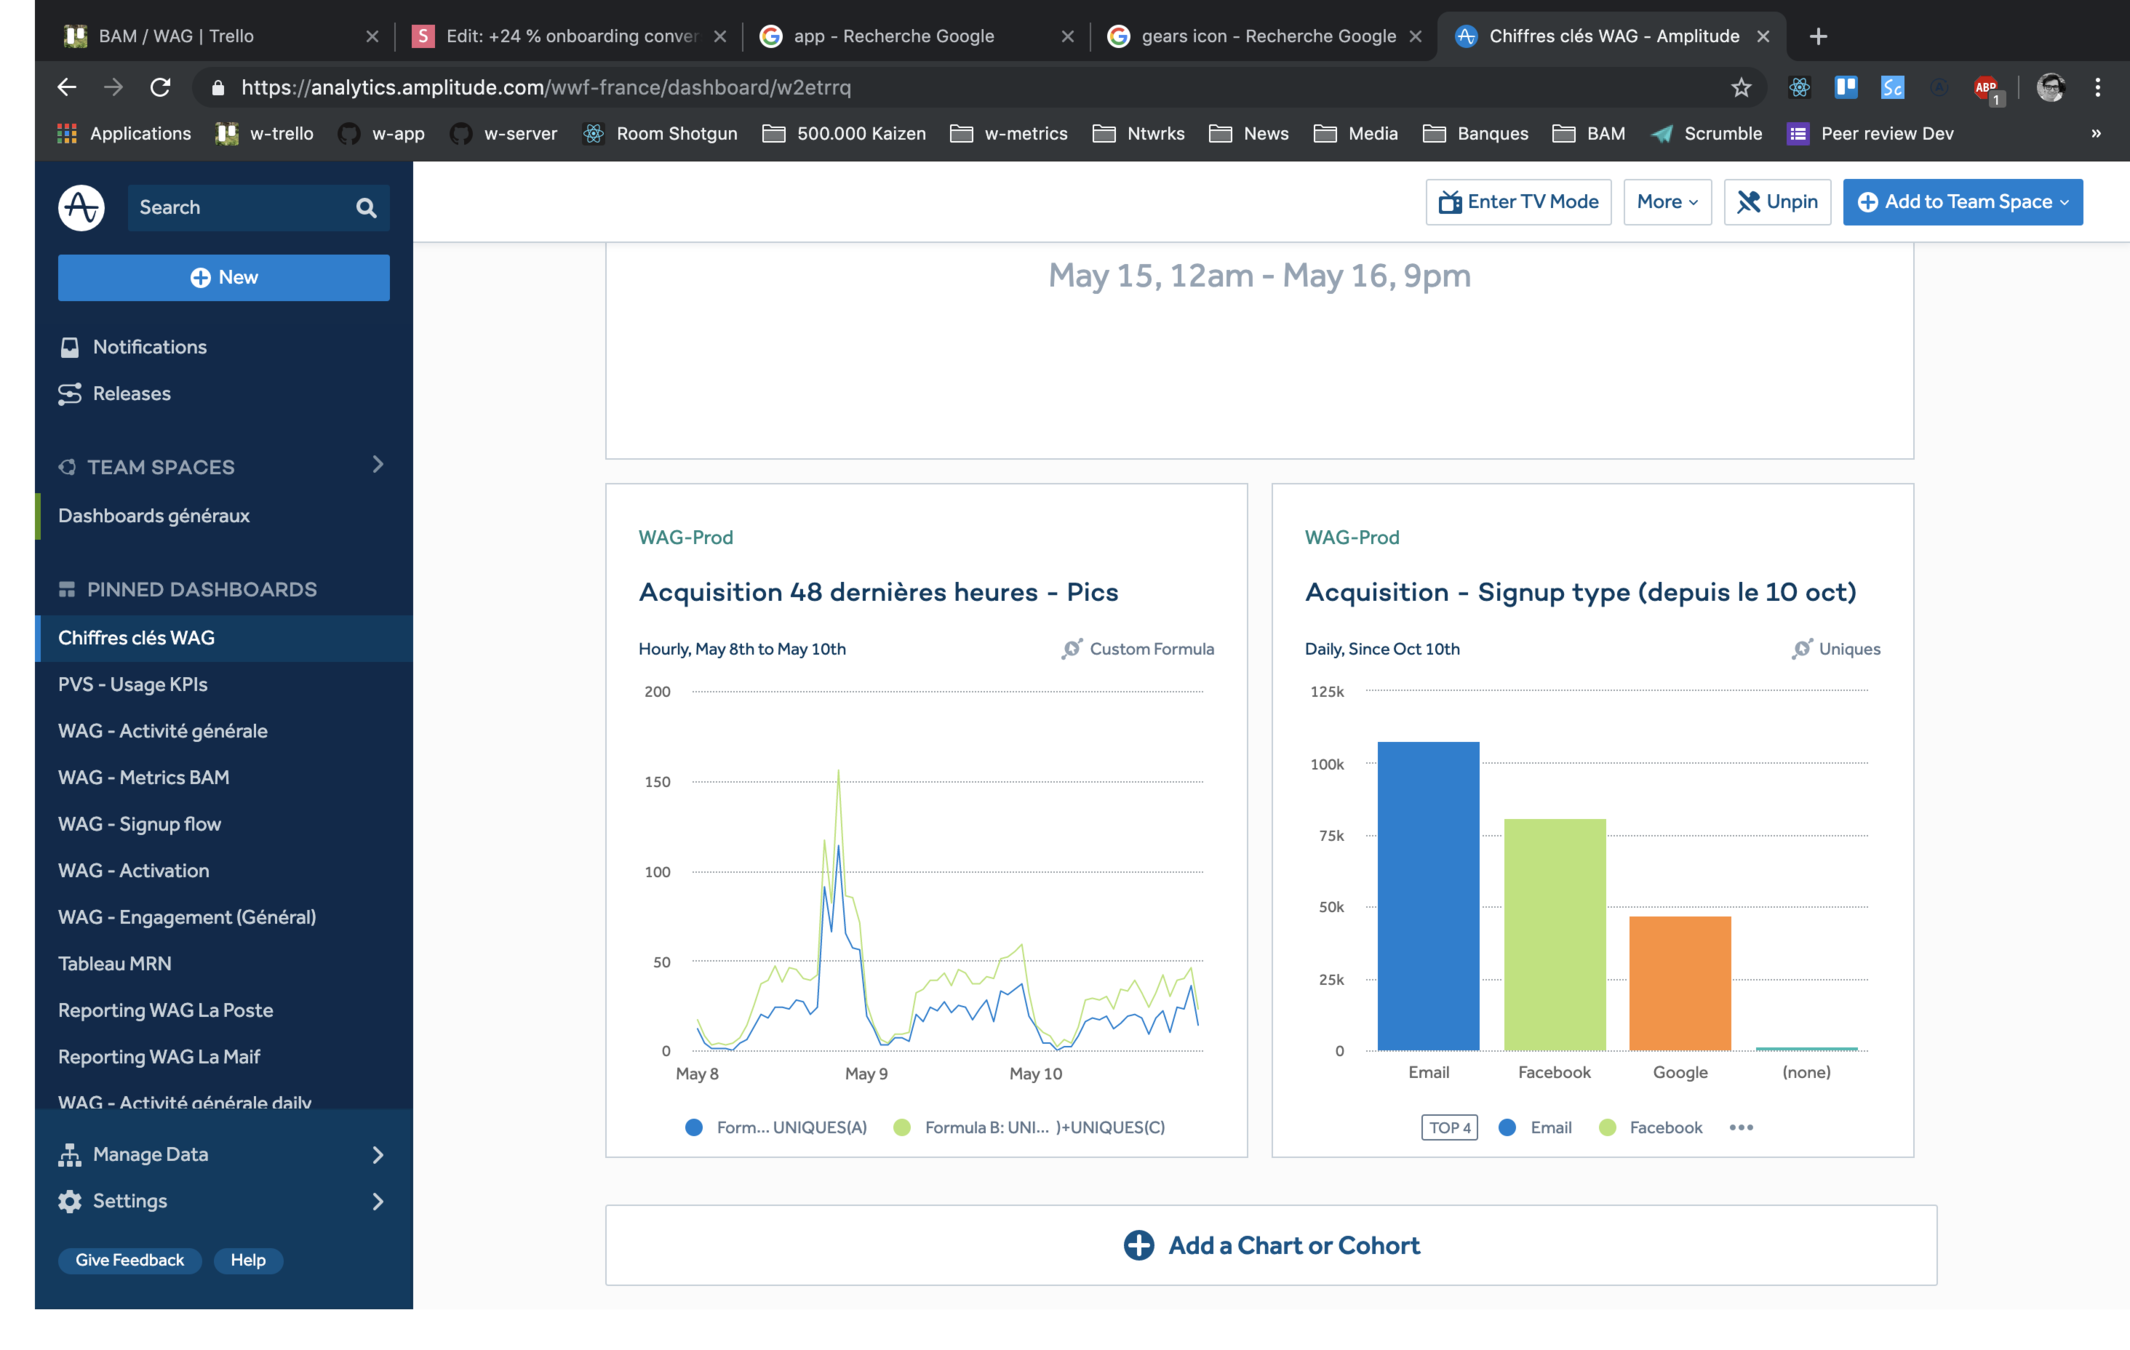Click the Manage Data hierarchy icon

(x=69, y=1154)
